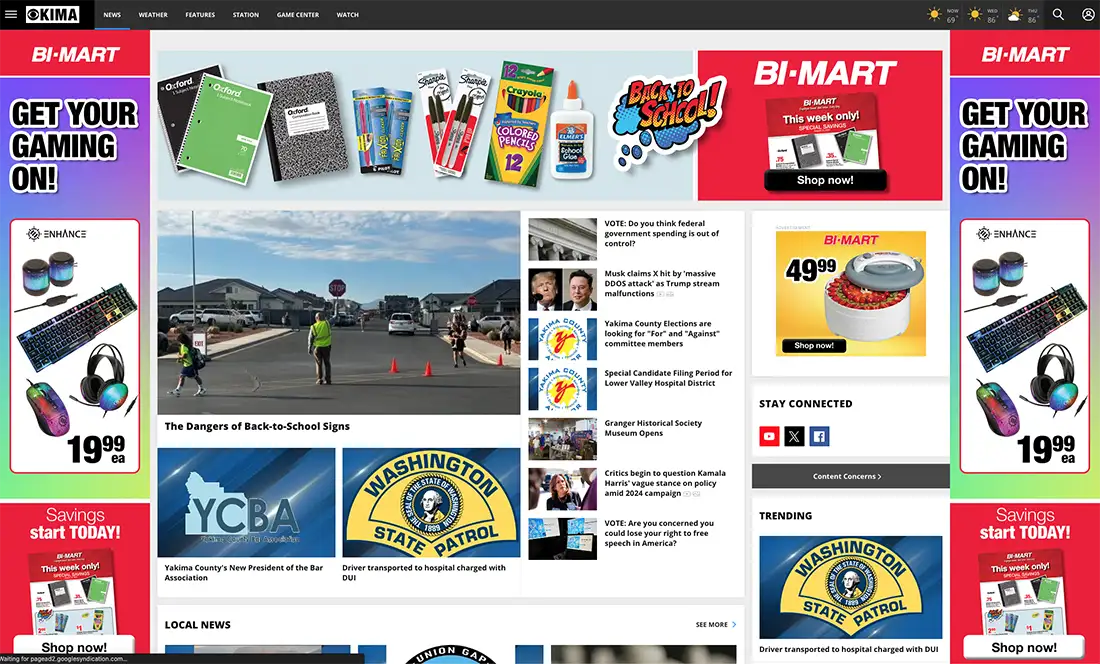
Task: Open the Granger museum crowd thumbnail
Action: (x=563, y=439)
